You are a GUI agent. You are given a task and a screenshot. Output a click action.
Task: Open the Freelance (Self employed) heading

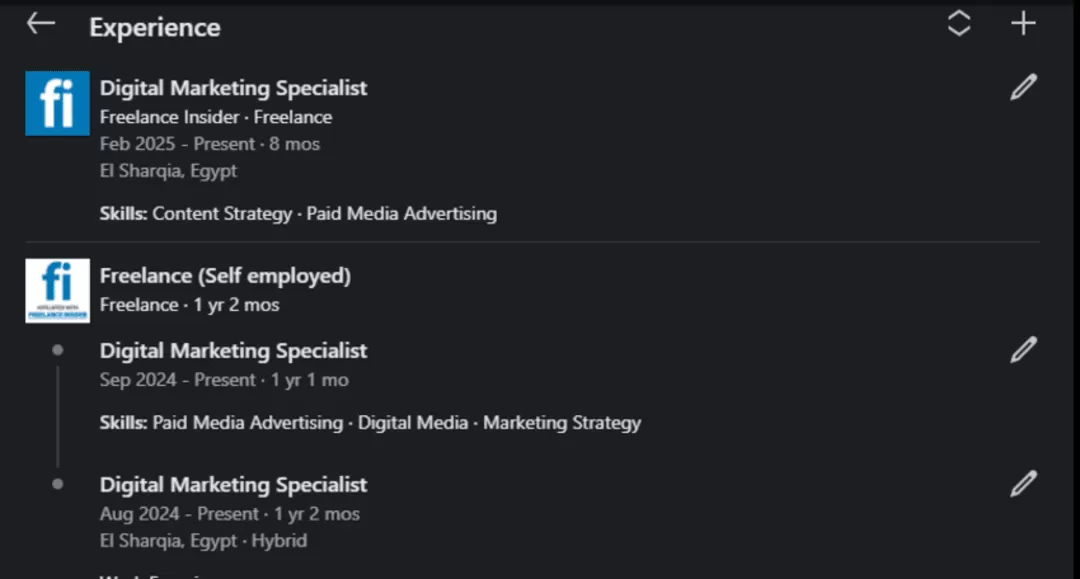[x=225, y=275]
